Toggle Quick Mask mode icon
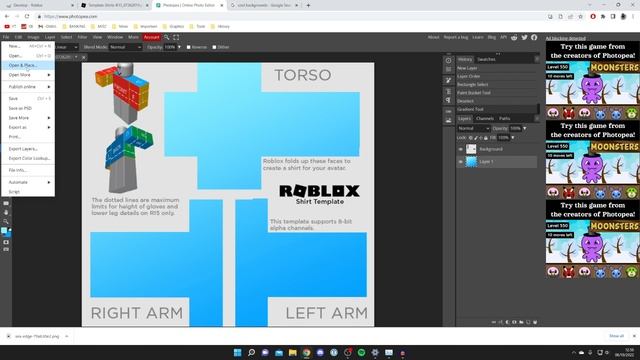 (x=6, y=242)
